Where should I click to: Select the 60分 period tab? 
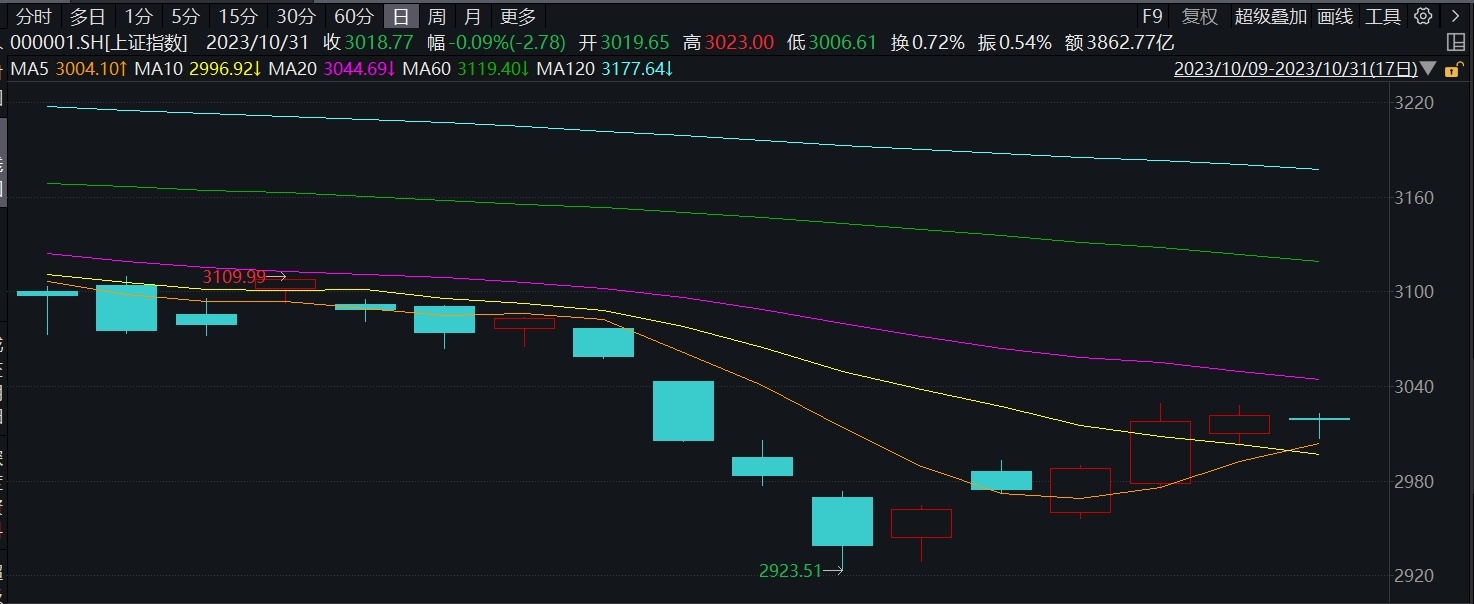click(354, 16)
